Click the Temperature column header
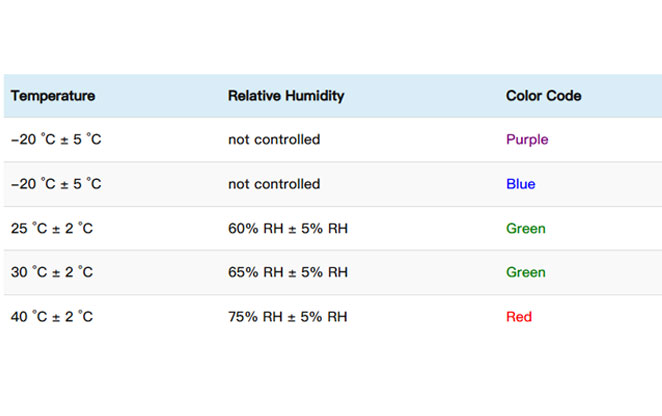 point(53,96)
